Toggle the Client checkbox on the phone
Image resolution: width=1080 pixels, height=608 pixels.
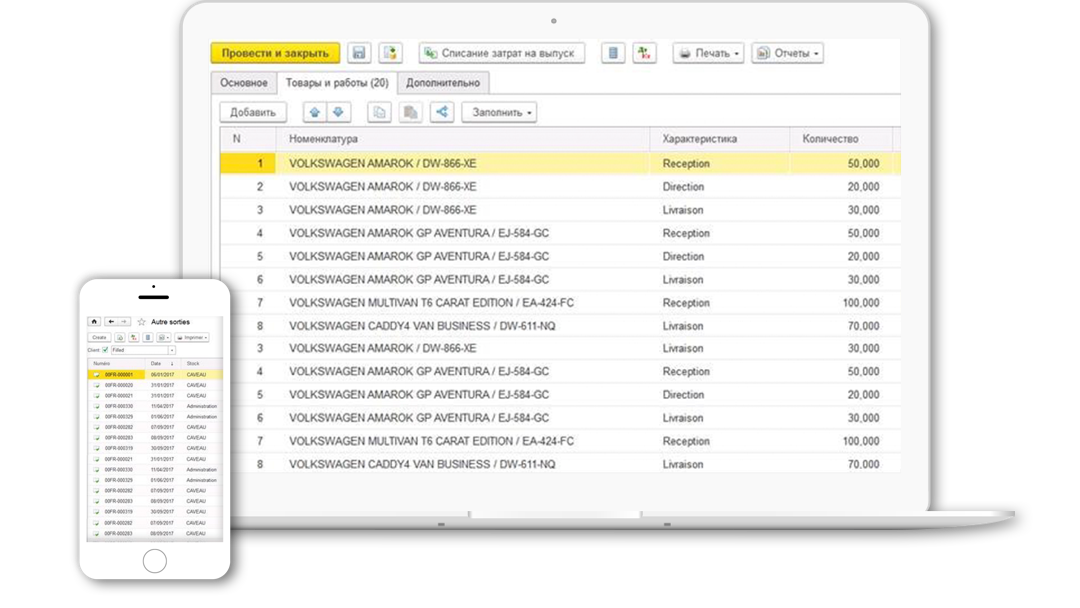(105, 350)
